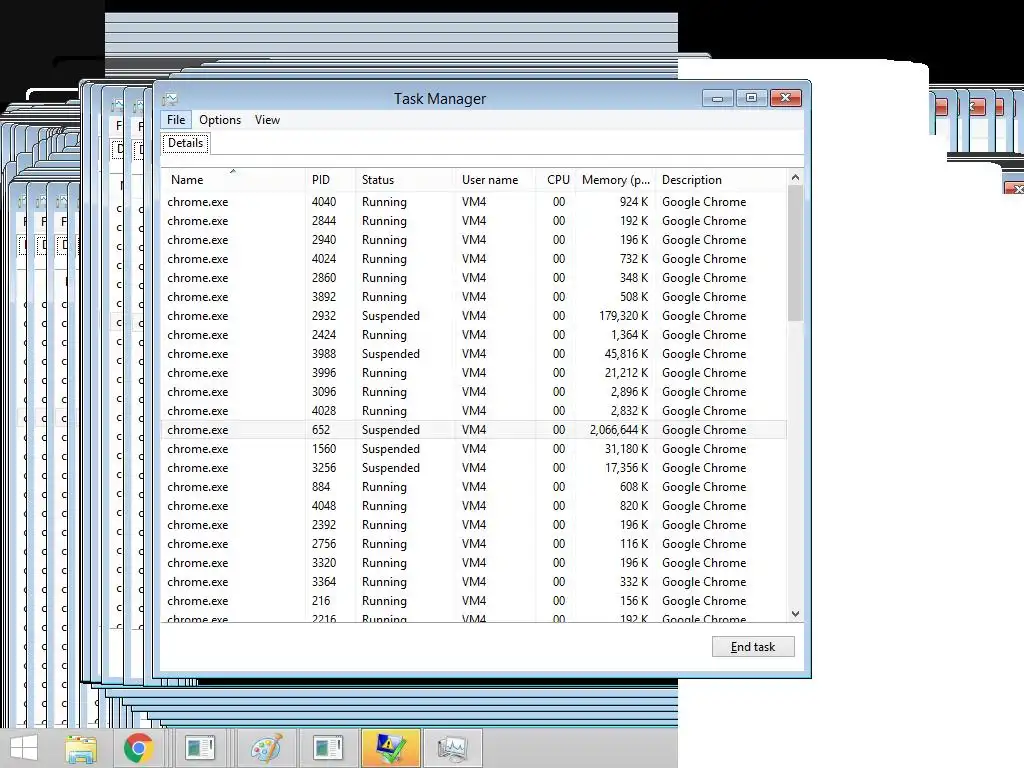The image size is (1024, 768).
Task: Close the Task Manager window
Action: point(786,98)
